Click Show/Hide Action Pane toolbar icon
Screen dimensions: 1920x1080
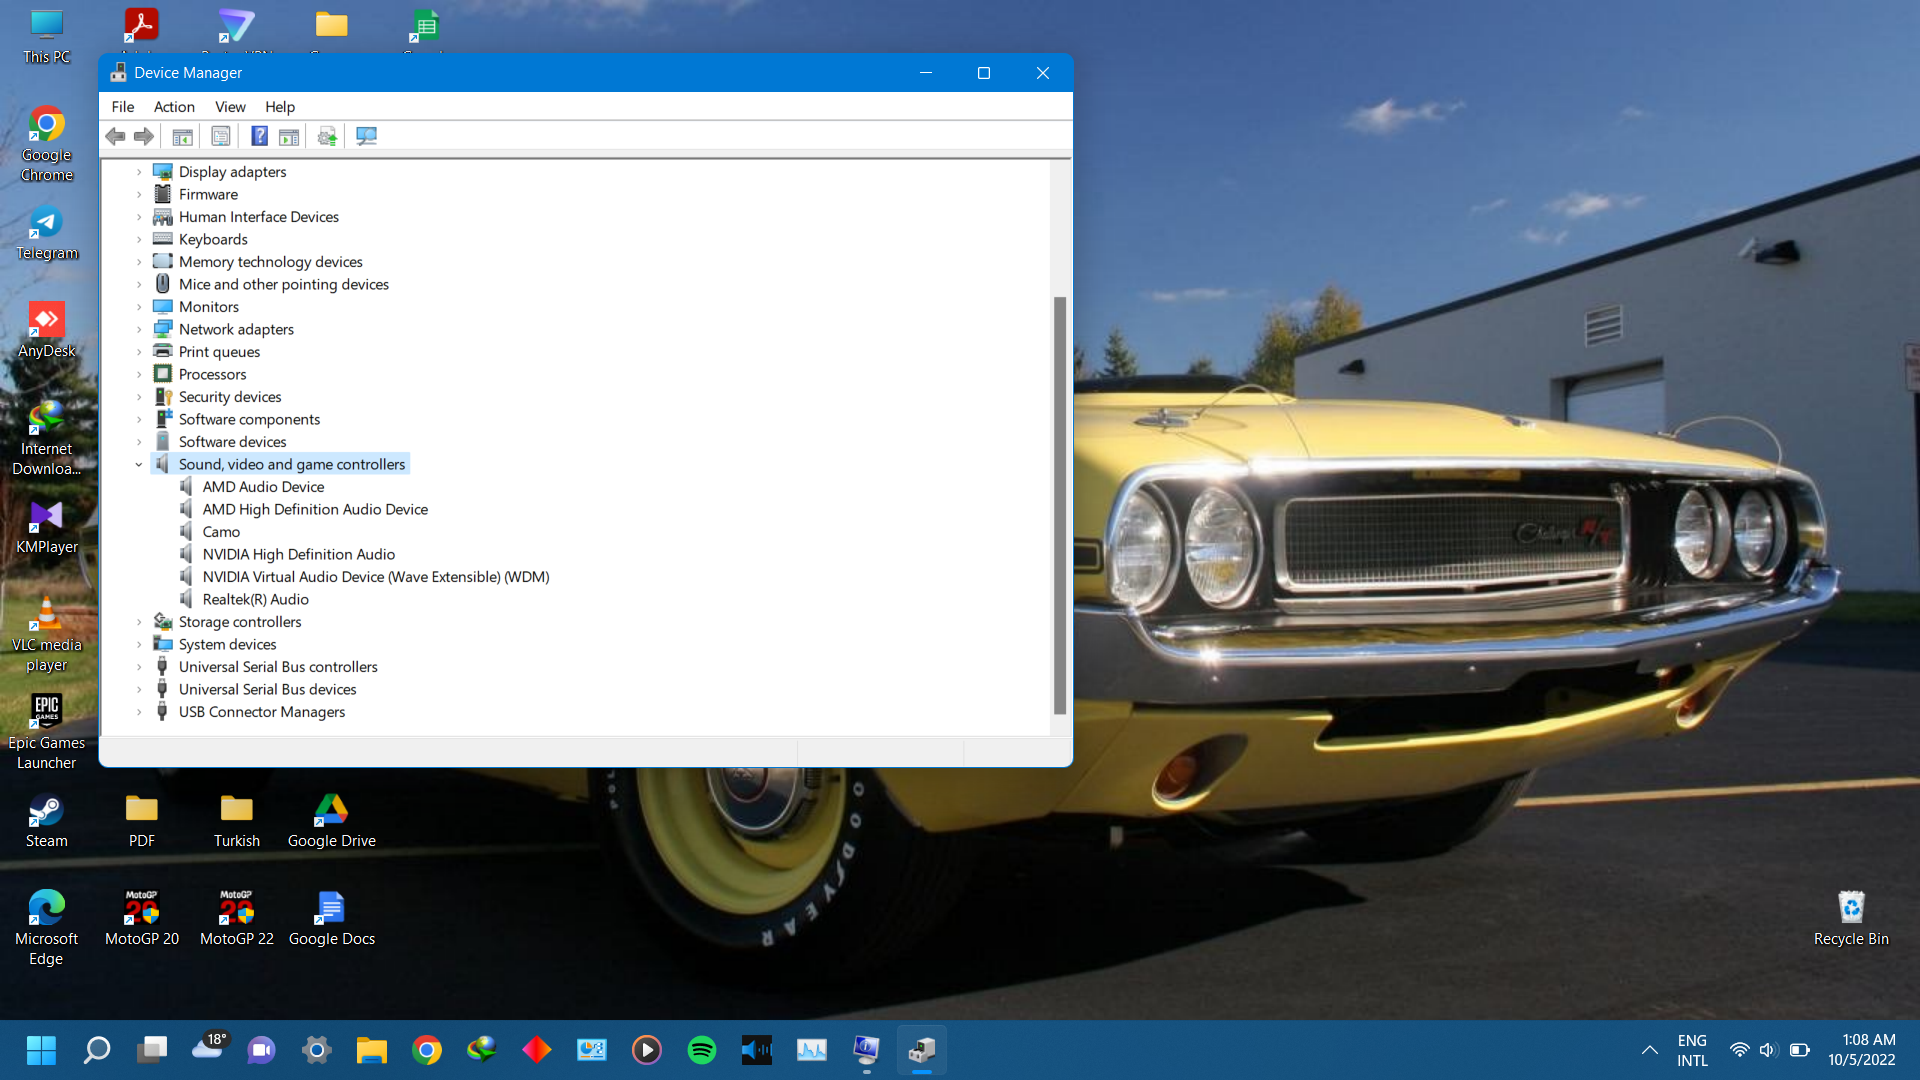289,136
